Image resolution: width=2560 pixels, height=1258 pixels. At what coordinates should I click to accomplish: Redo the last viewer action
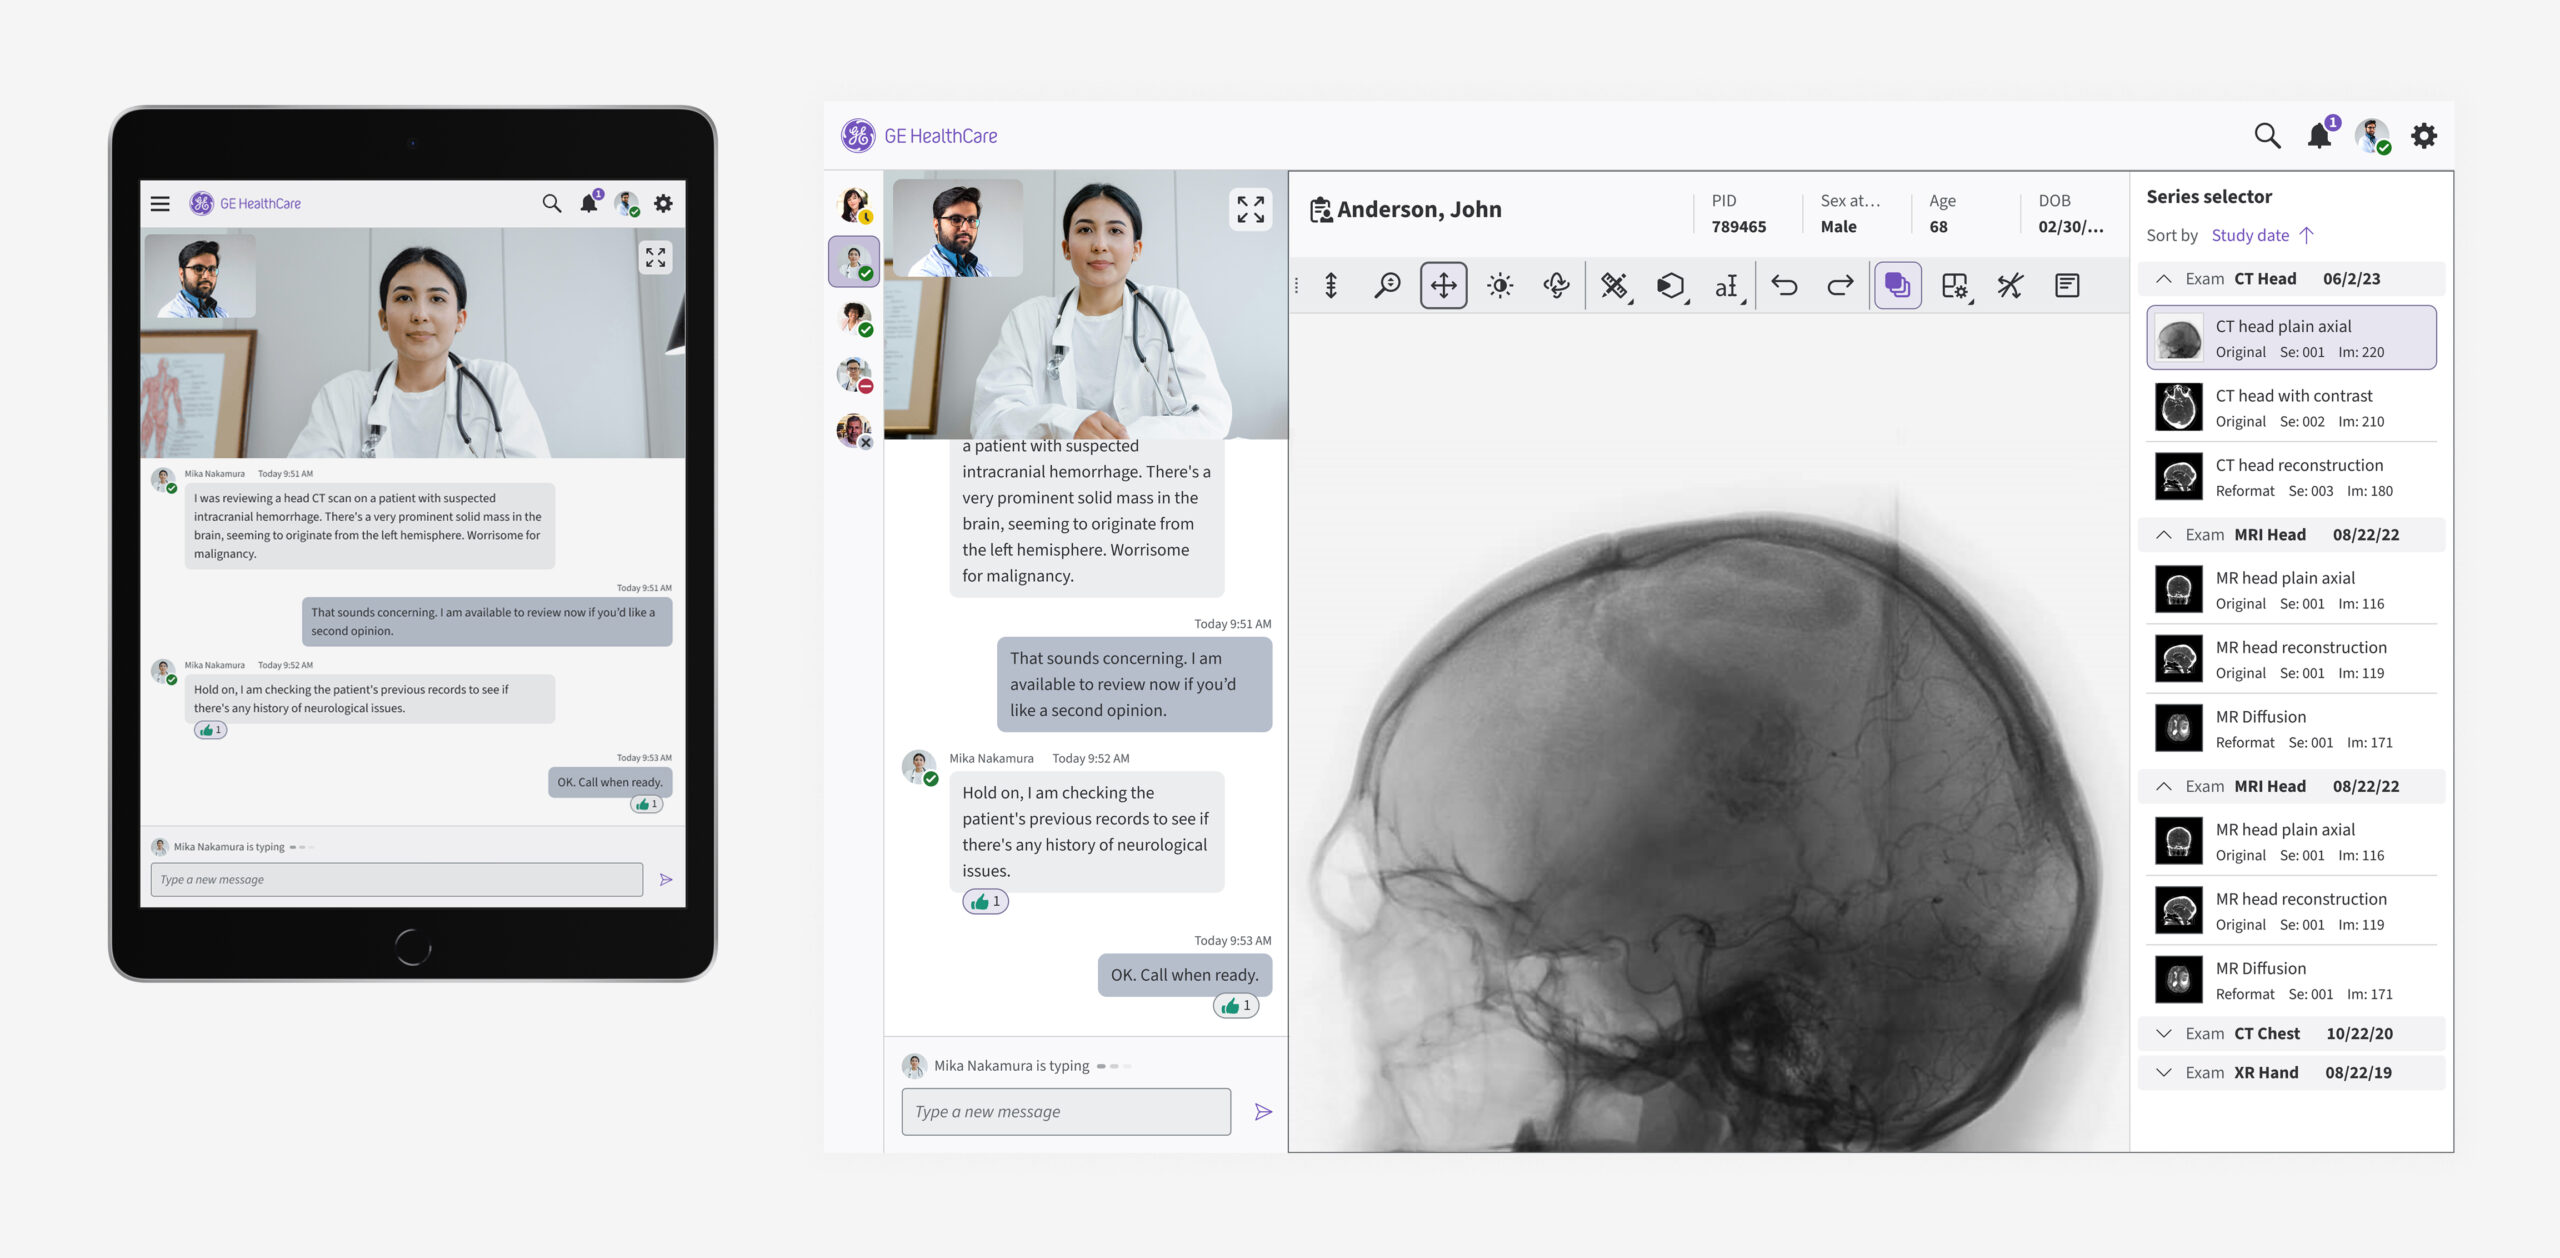point(1840,286)
